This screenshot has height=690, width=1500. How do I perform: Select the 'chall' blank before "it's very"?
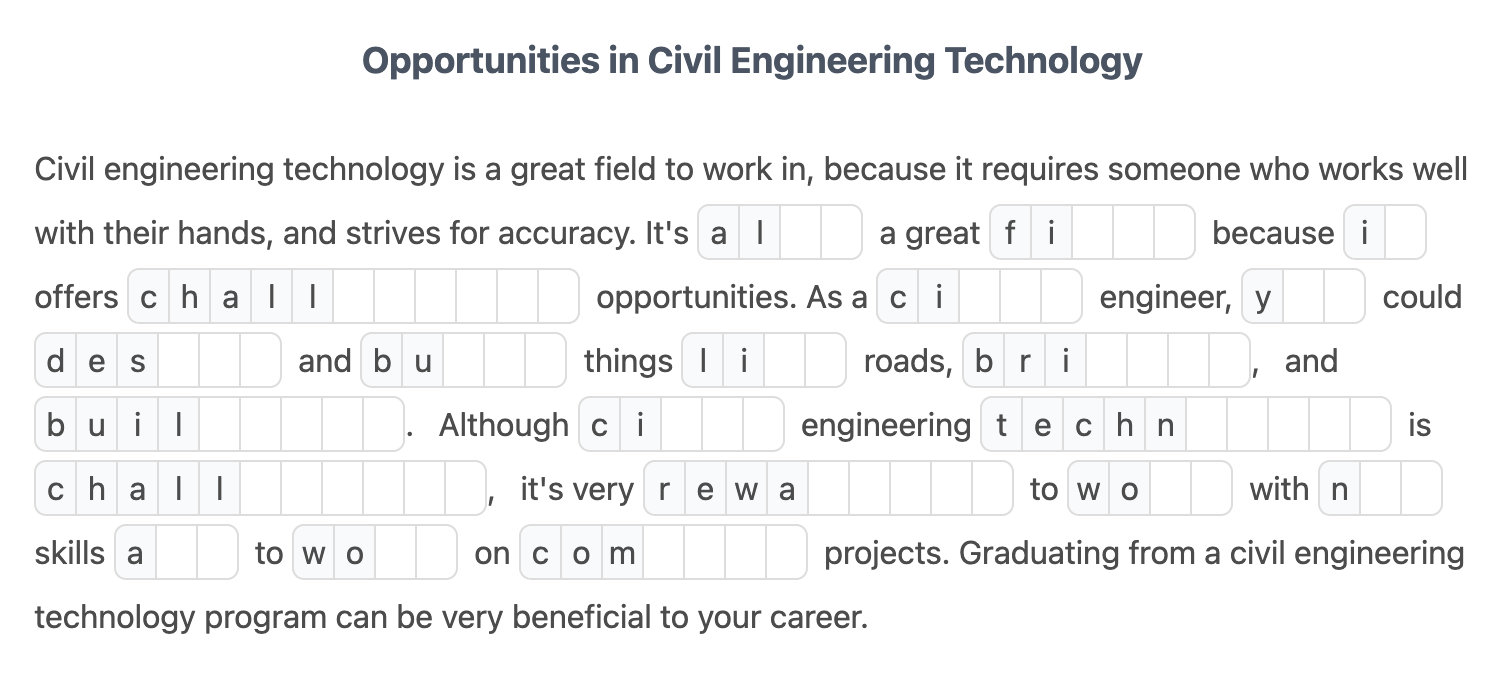261,489
